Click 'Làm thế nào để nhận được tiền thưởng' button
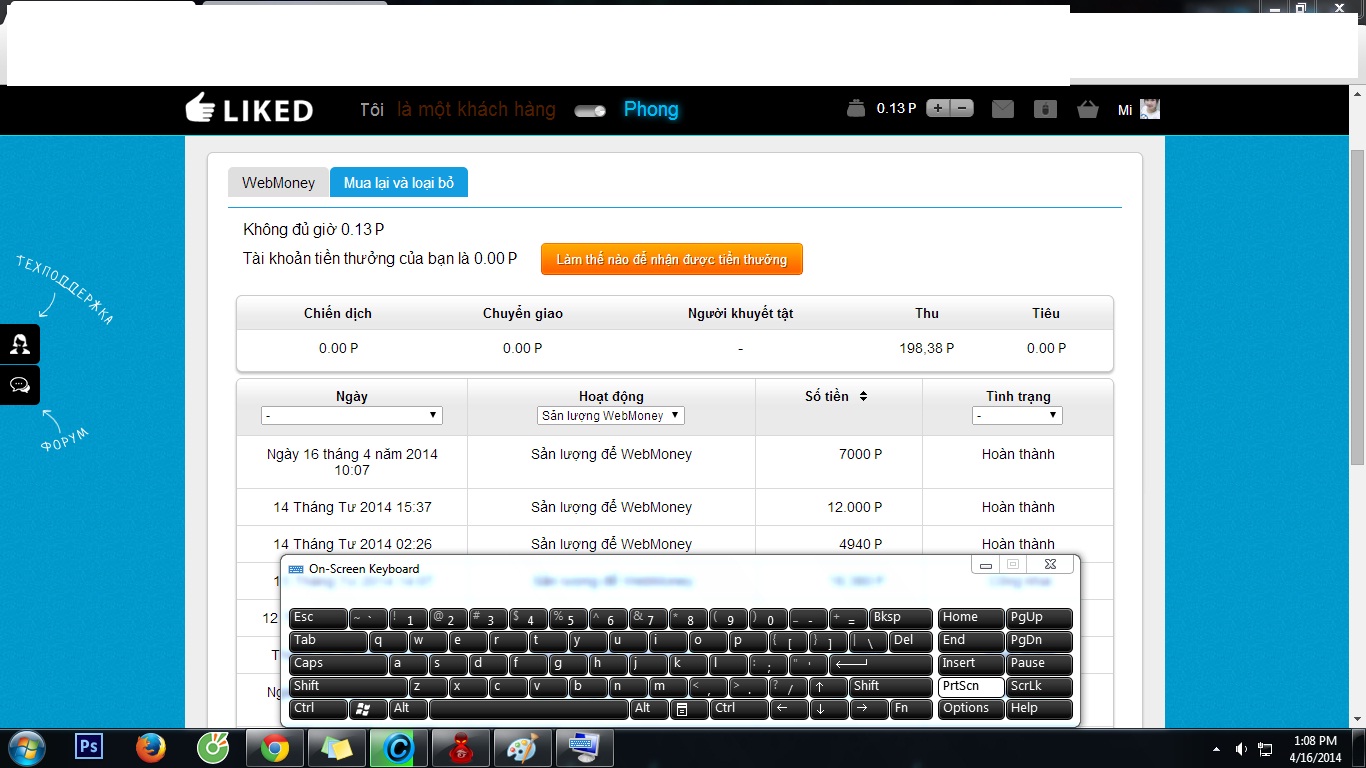Screen dimensions: 1366x768 [x=672, y=259]
